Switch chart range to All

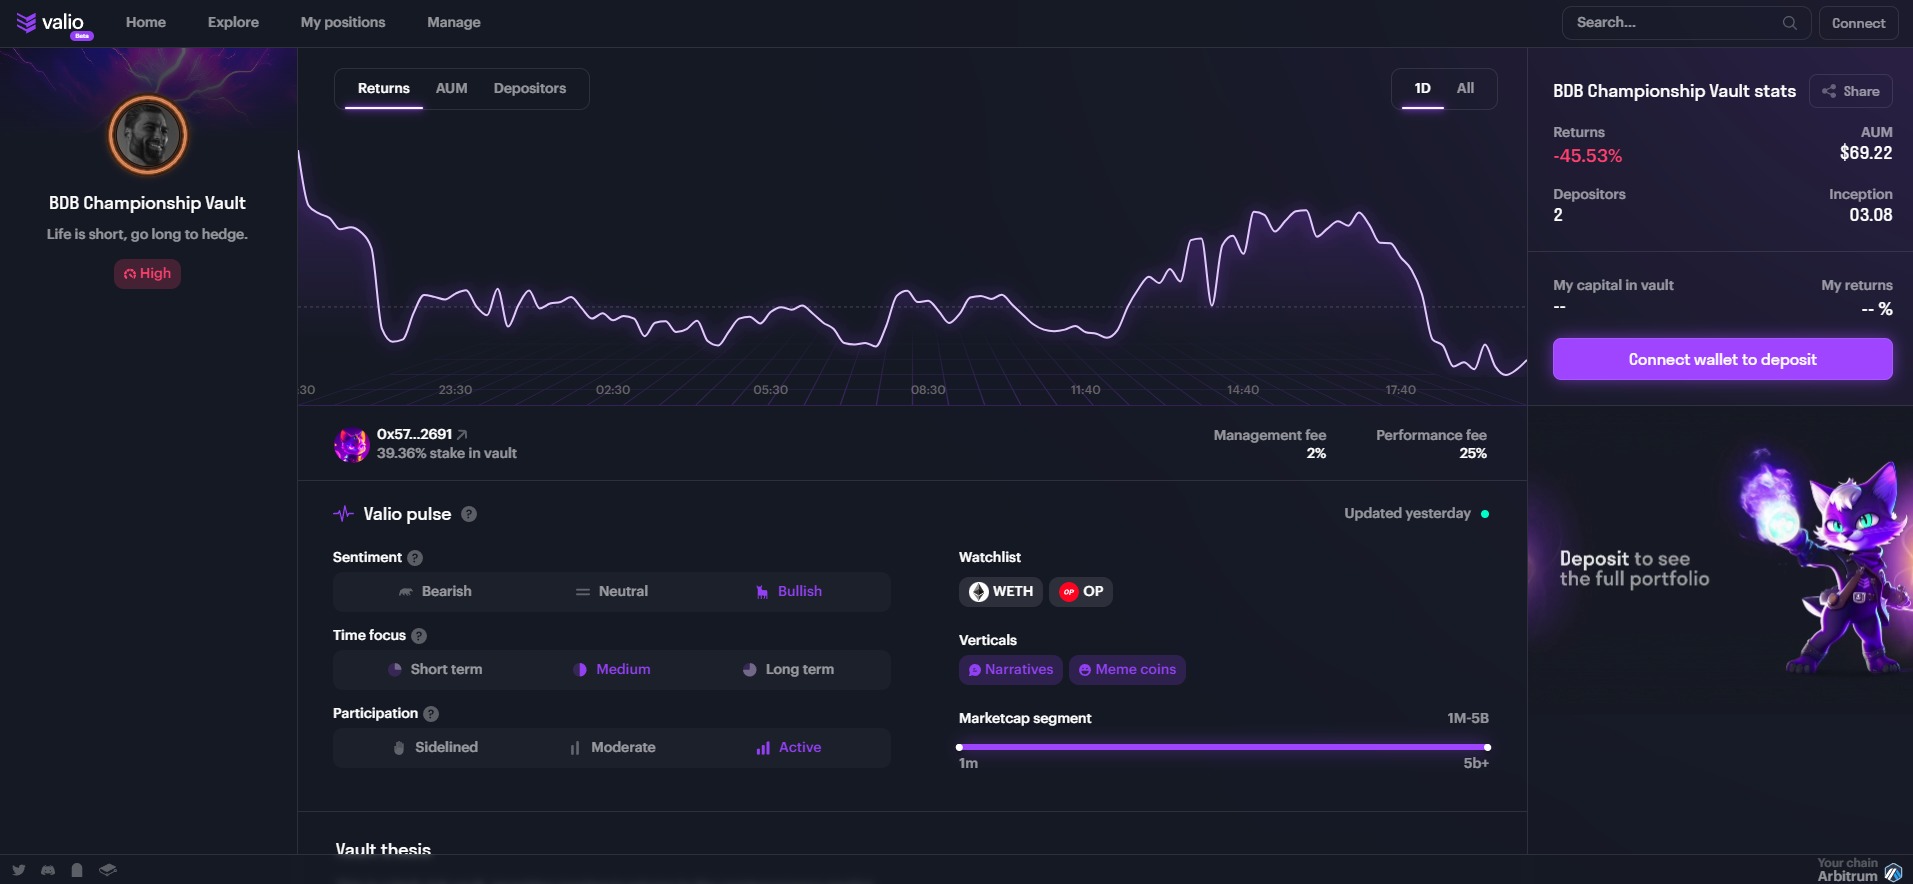1465,88
